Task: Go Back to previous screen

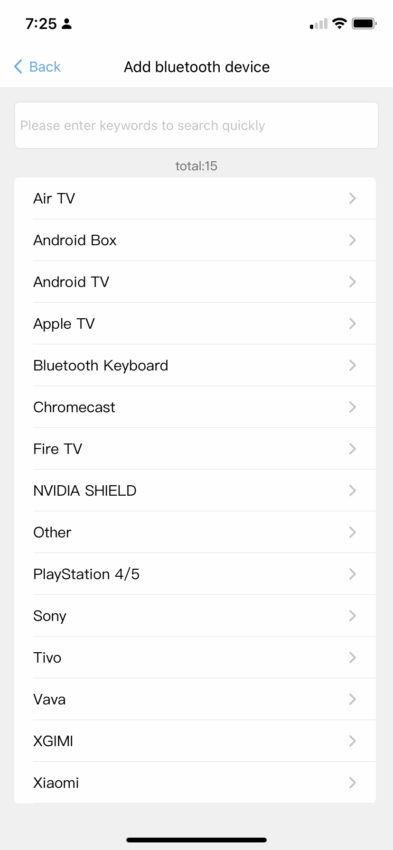Action: [37, 67]
